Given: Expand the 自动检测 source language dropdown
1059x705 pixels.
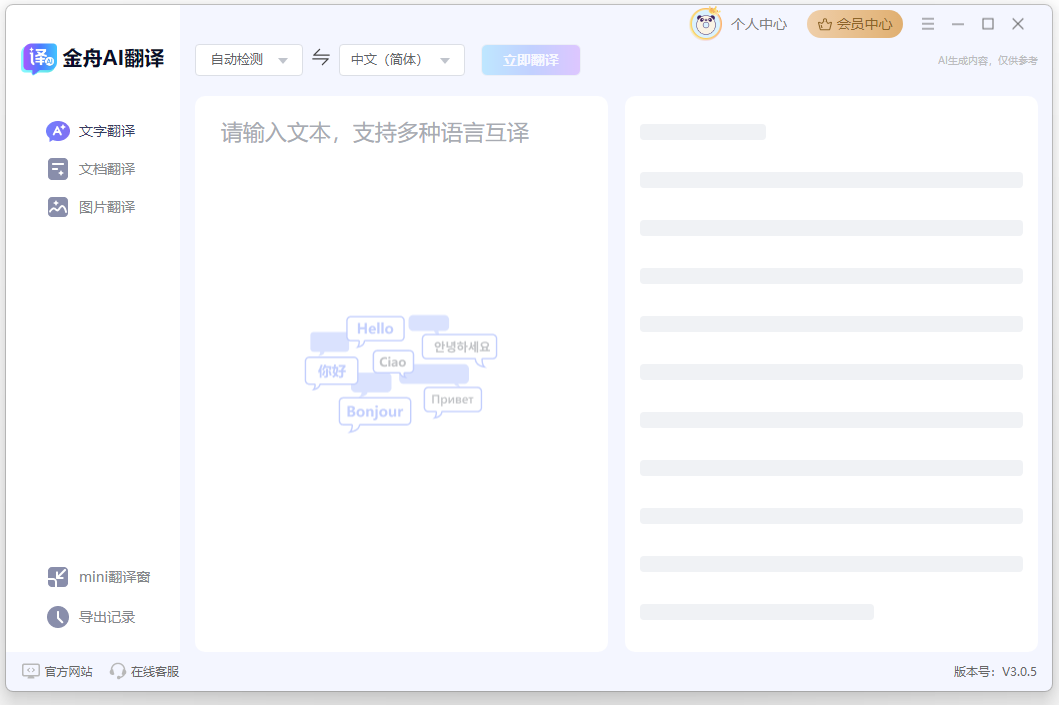Looking at the screenshot, I should click(x=248, y=59).
